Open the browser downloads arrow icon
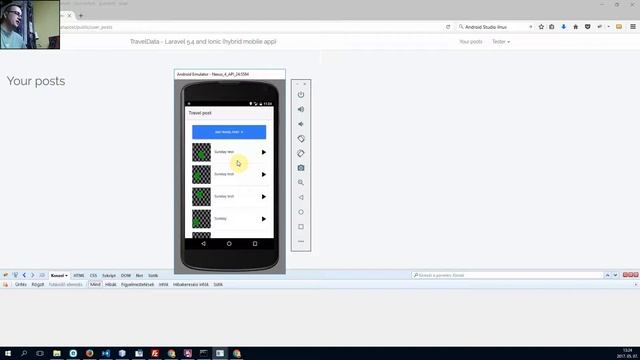The height and width of the screenshot is (360, 640). tap(564, 27)
